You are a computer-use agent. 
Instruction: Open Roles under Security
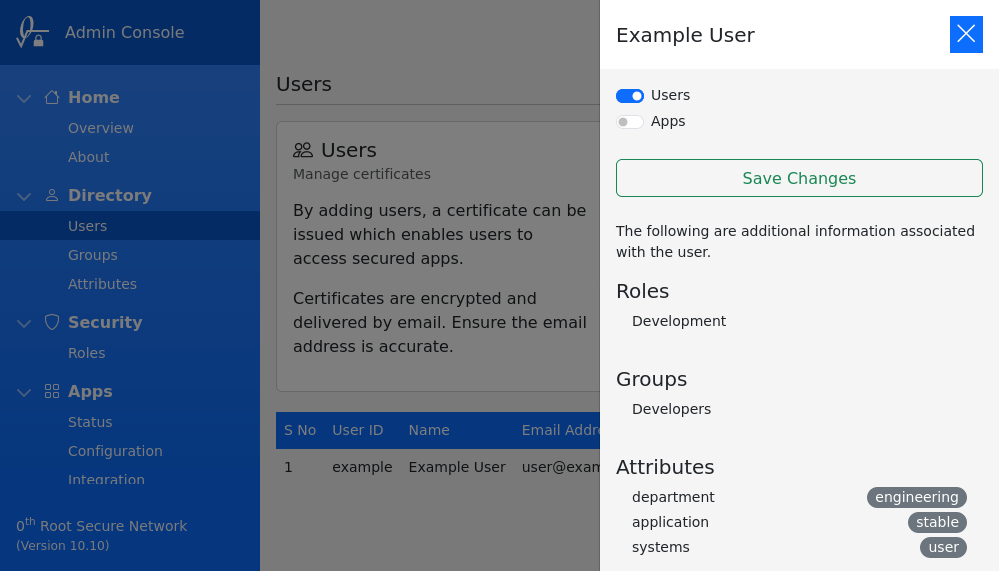(x=86, y=353)
